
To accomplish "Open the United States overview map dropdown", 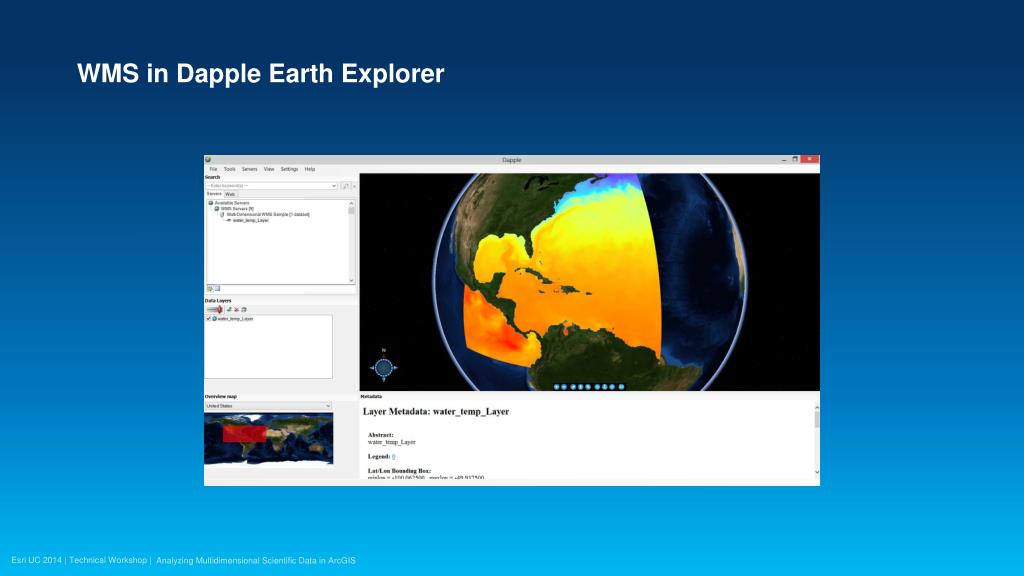I will pyautogui.click(x=268, y=406).
